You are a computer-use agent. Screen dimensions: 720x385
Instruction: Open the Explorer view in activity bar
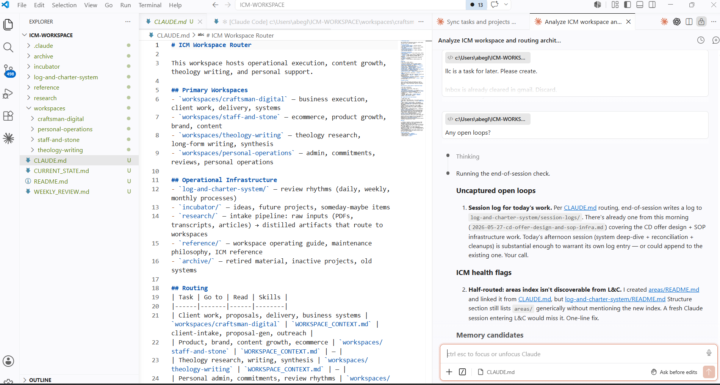[8, 25]
